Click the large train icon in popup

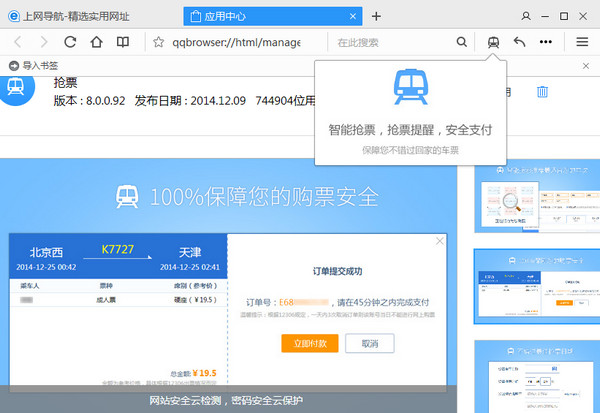pos(411,87)
